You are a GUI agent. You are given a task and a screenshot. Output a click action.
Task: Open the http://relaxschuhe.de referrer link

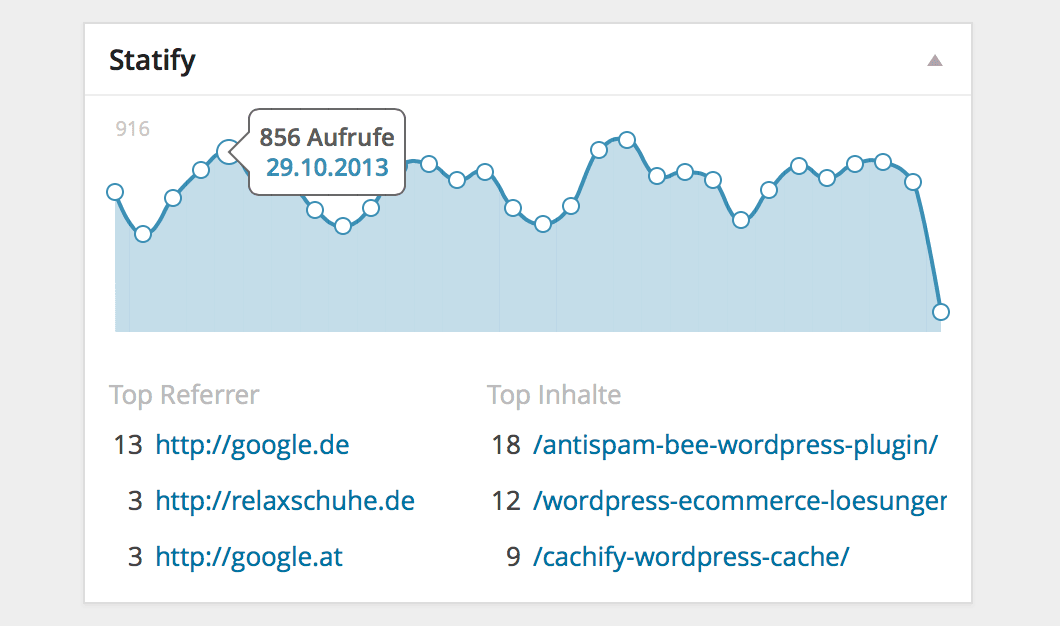coord(285,500)
